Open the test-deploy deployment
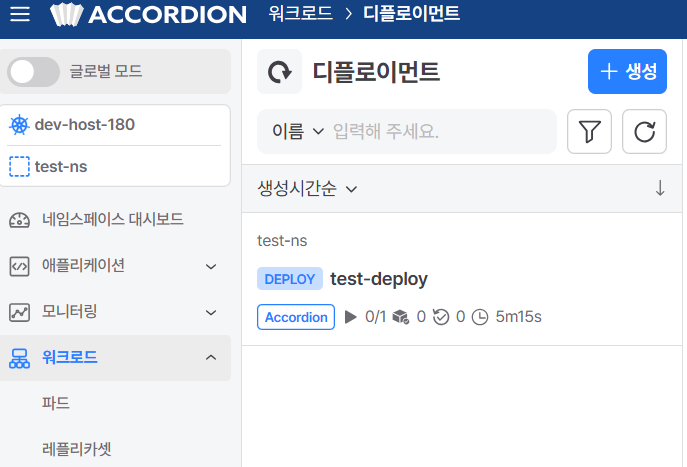687x467 pixels. [379, 279]
